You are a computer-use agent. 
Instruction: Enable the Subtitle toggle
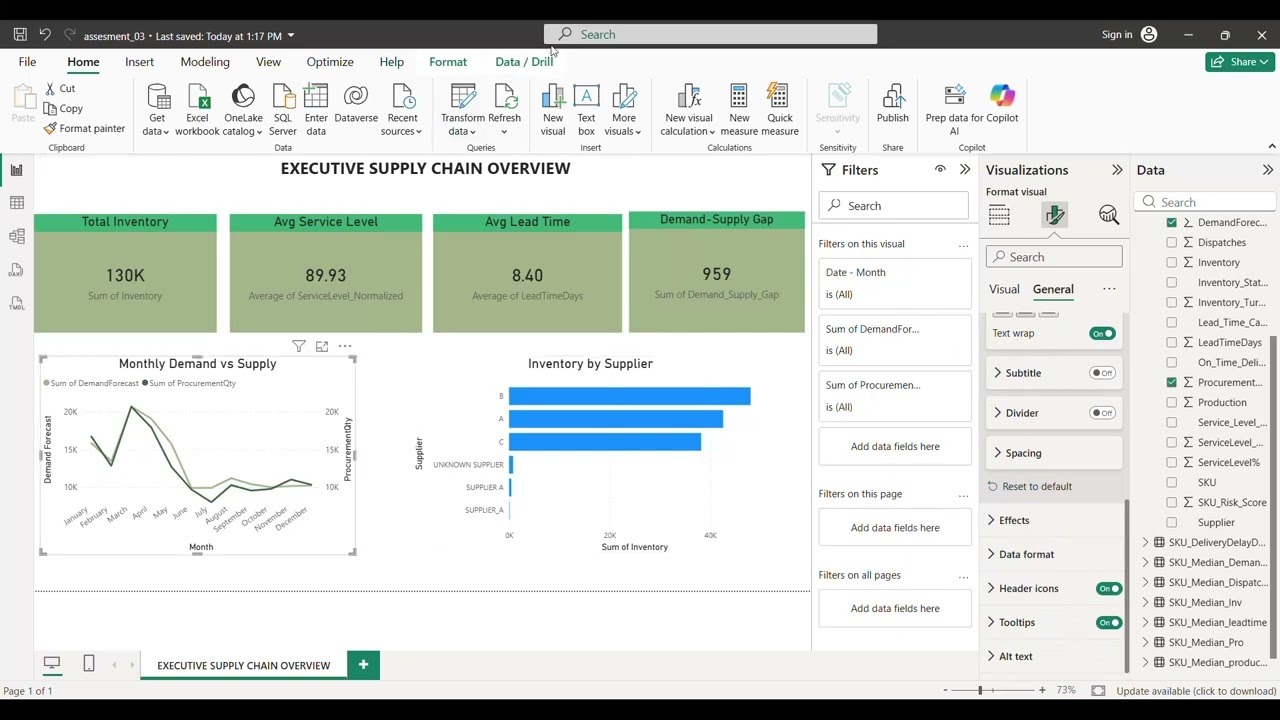click(1102, 373)
